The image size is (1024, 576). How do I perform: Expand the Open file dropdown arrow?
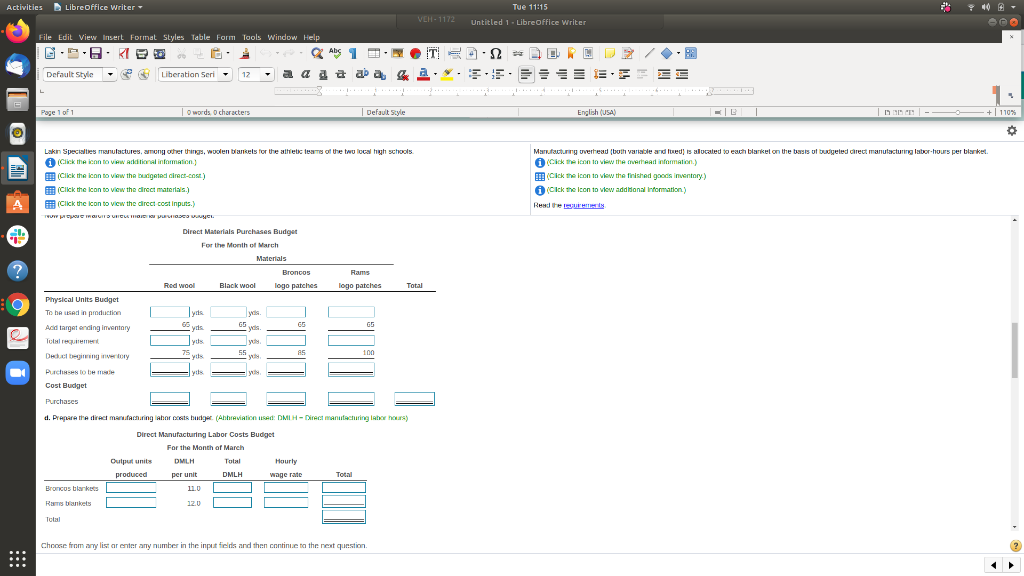pos(84,54)
